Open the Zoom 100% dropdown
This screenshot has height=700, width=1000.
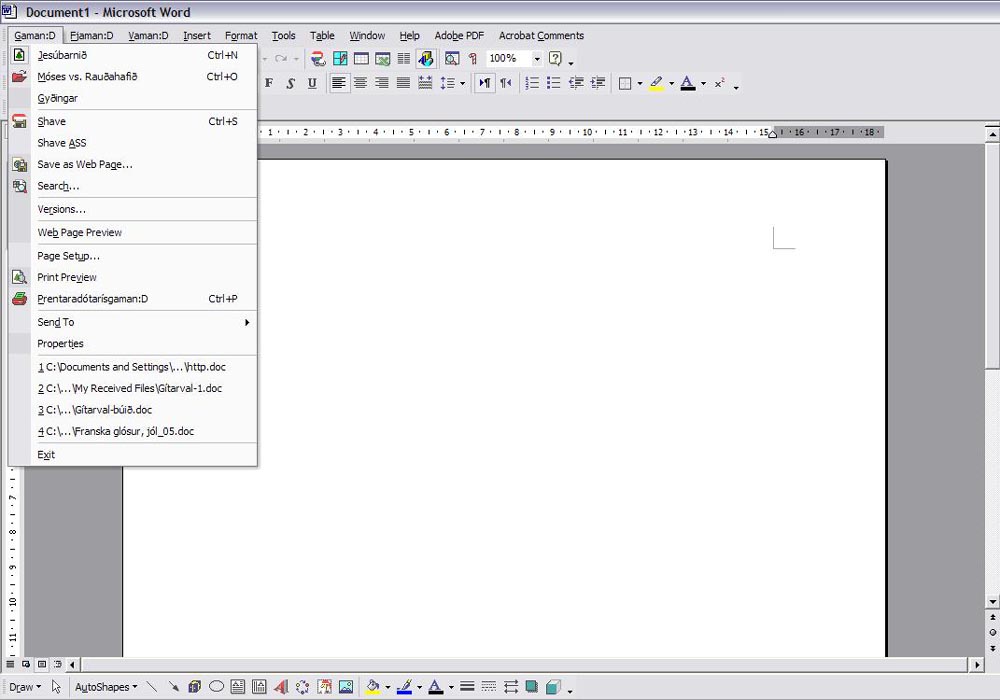click(537, 59)
